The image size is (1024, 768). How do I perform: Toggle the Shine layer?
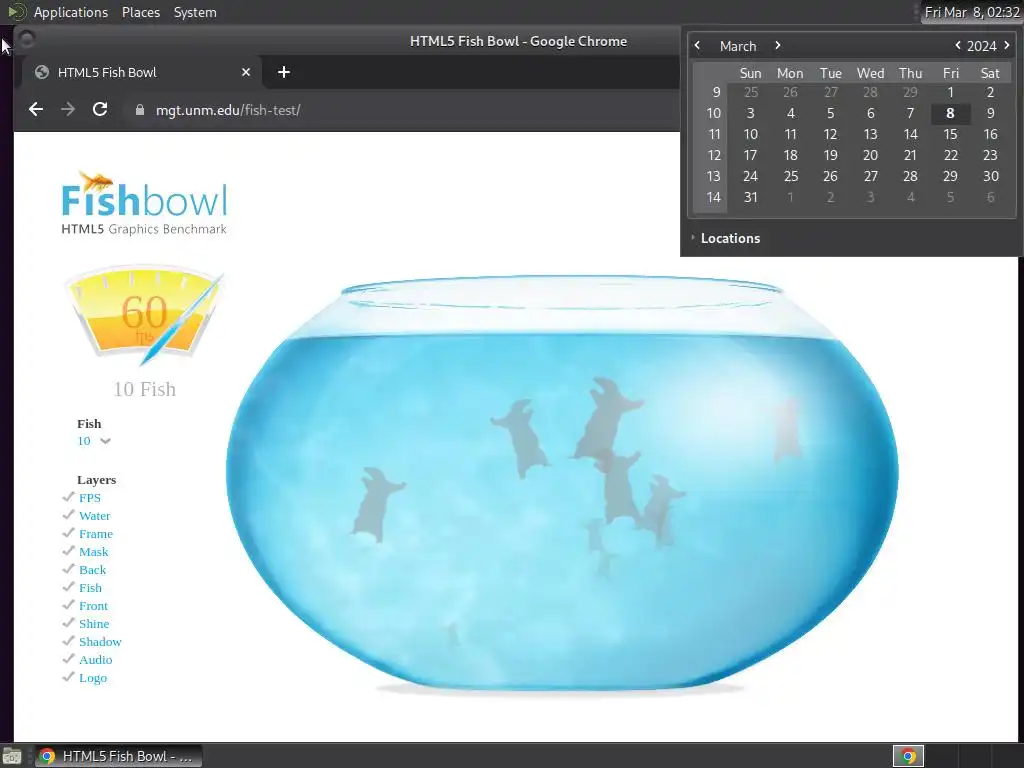[x=69, y=623]
